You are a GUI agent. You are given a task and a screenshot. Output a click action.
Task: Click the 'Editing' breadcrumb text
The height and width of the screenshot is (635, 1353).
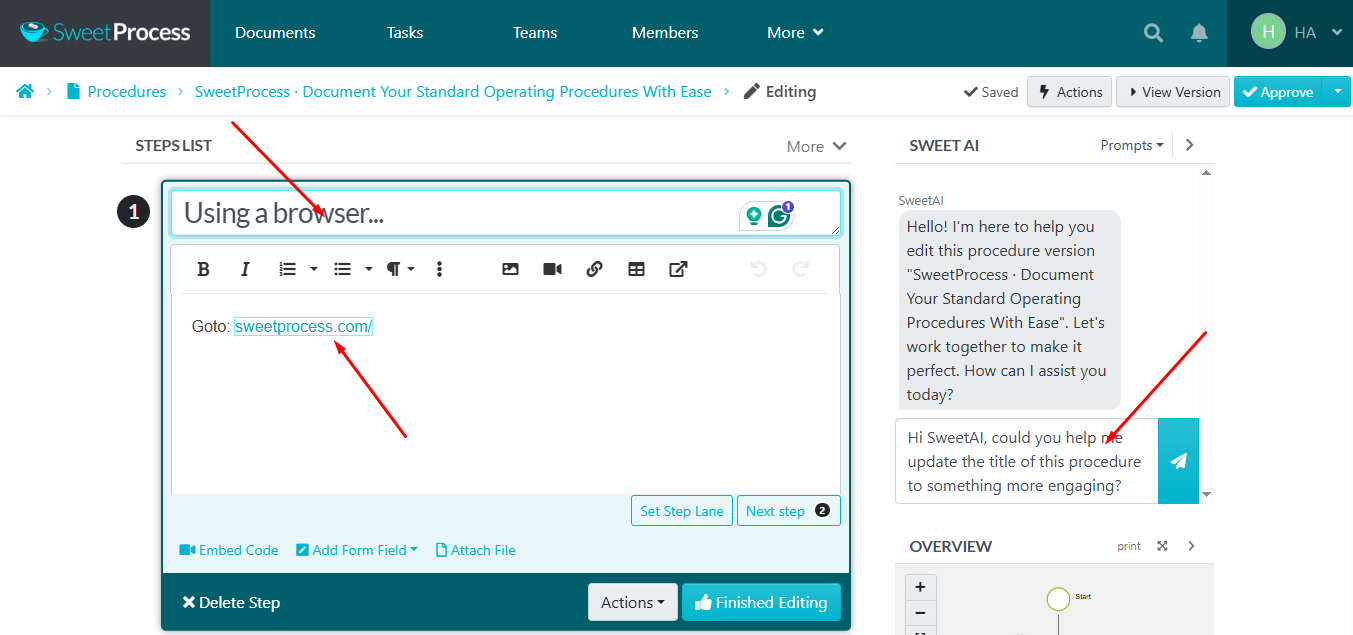coord(791,92)
